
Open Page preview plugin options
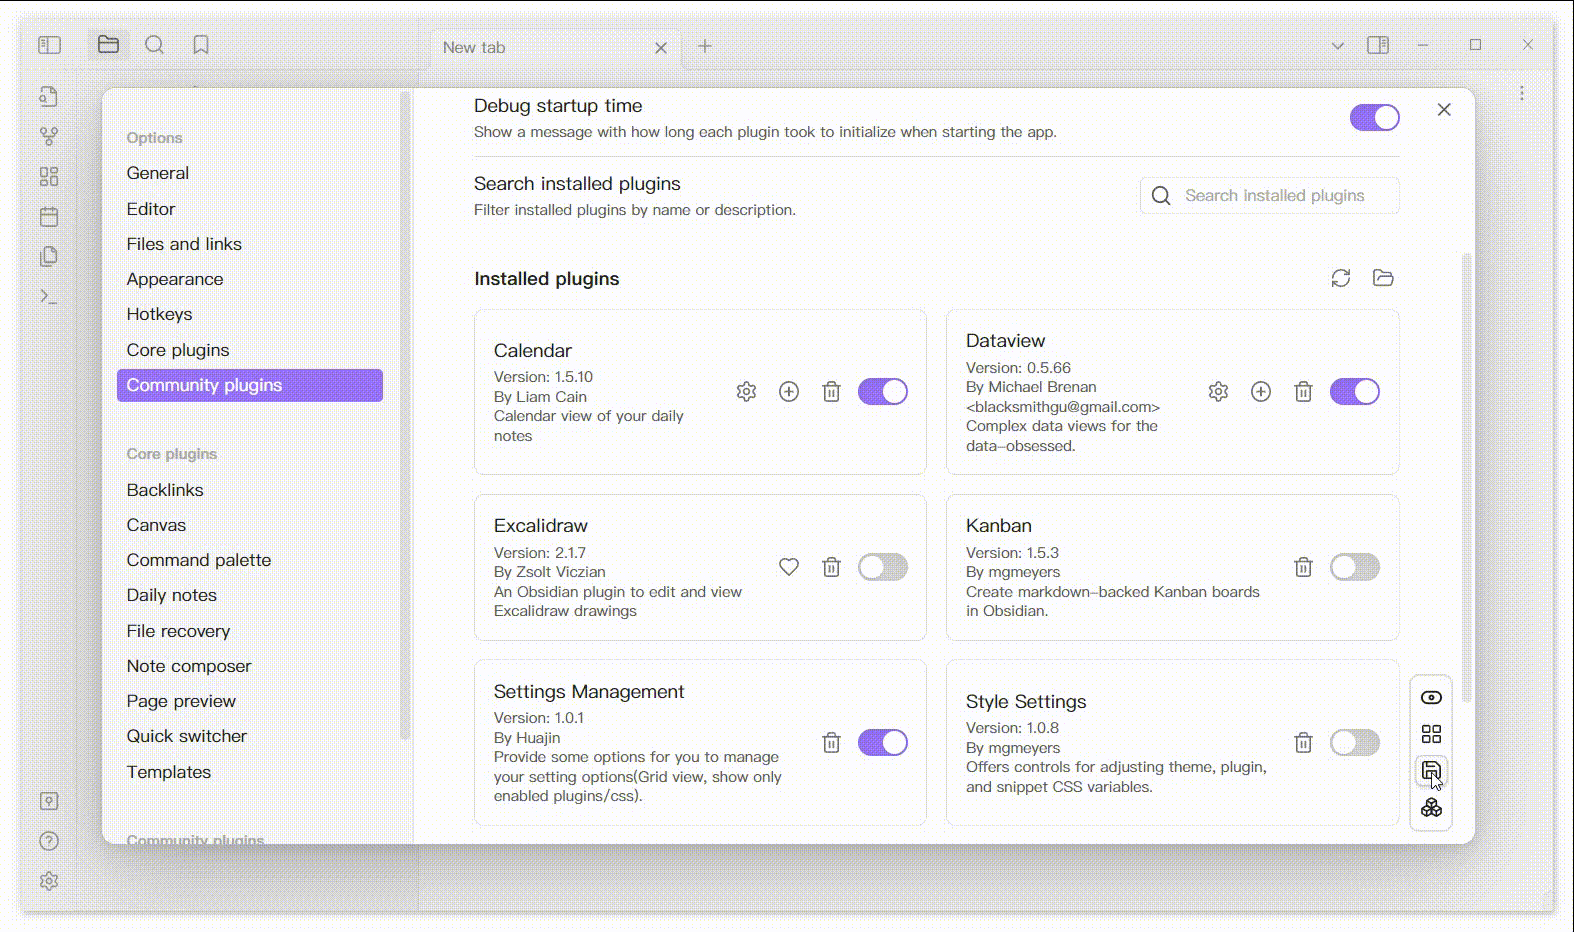pyautogui.click(x=250, y=701)
